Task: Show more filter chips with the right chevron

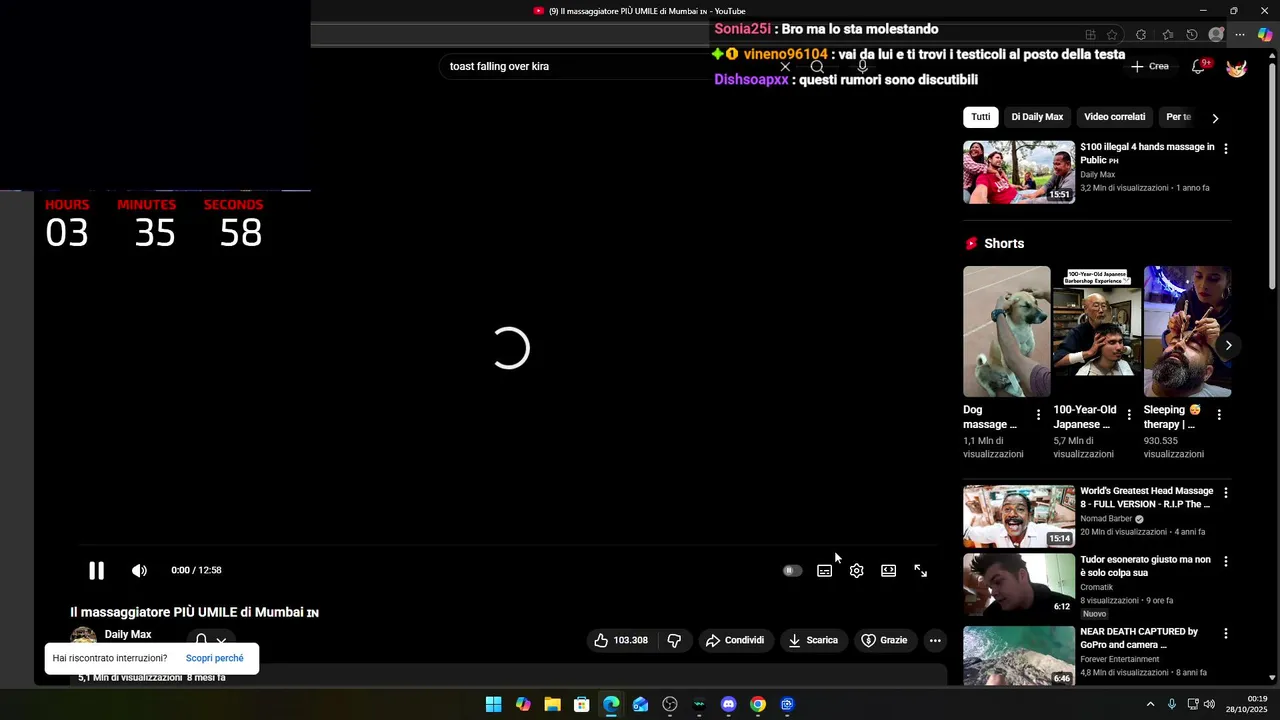Action: tap(1215, 118)
